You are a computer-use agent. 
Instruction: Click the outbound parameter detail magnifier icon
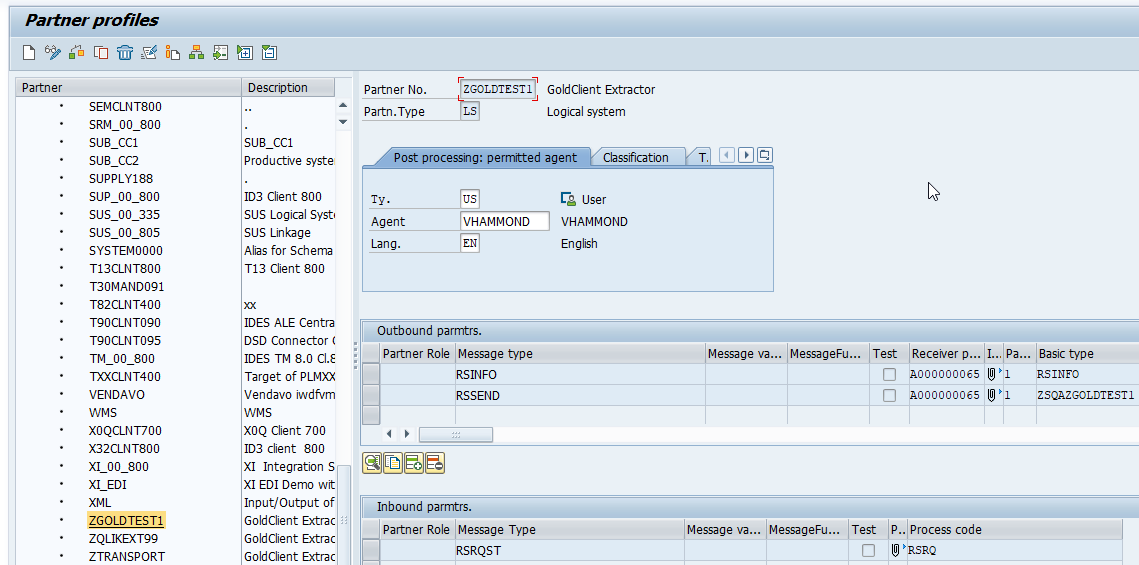(372, 462)
